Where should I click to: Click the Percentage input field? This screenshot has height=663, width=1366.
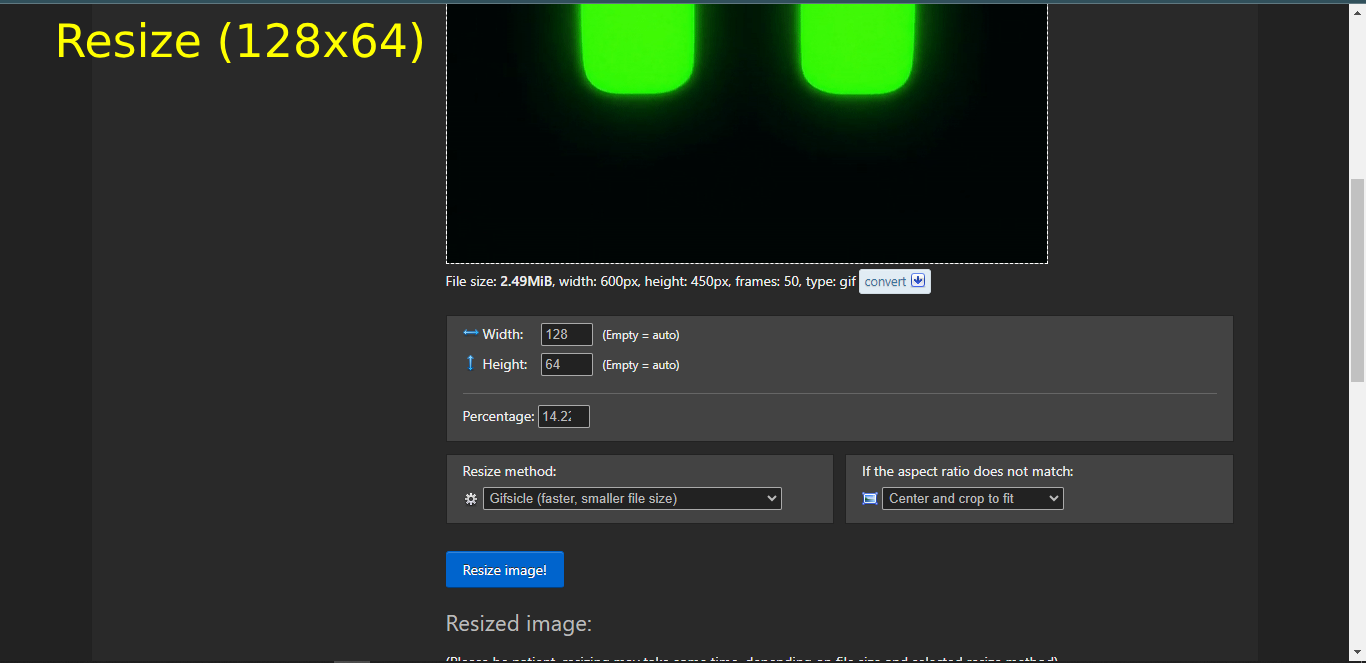tap(563, 416)
